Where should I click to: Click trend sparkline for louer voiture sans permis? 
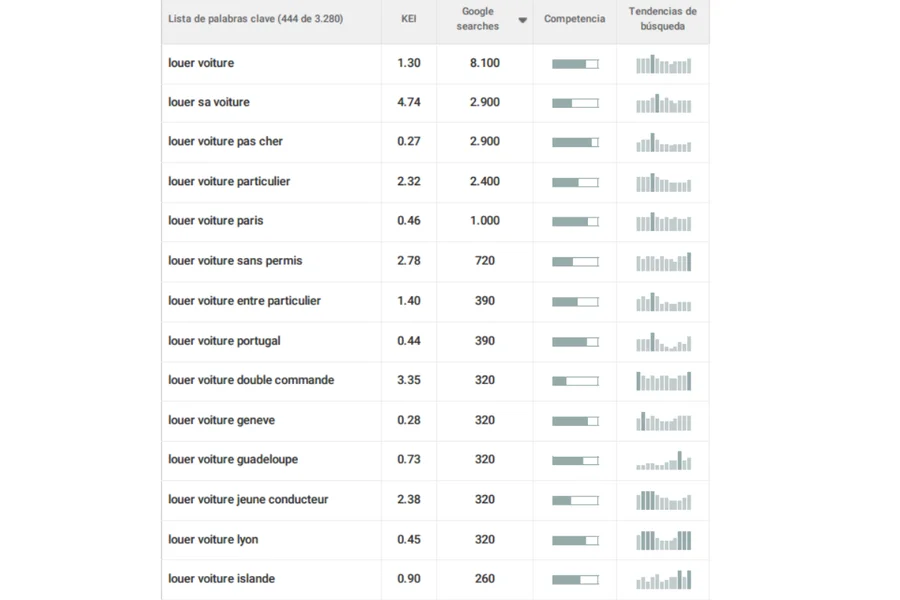pyautogui.click(x=663, y=262)
